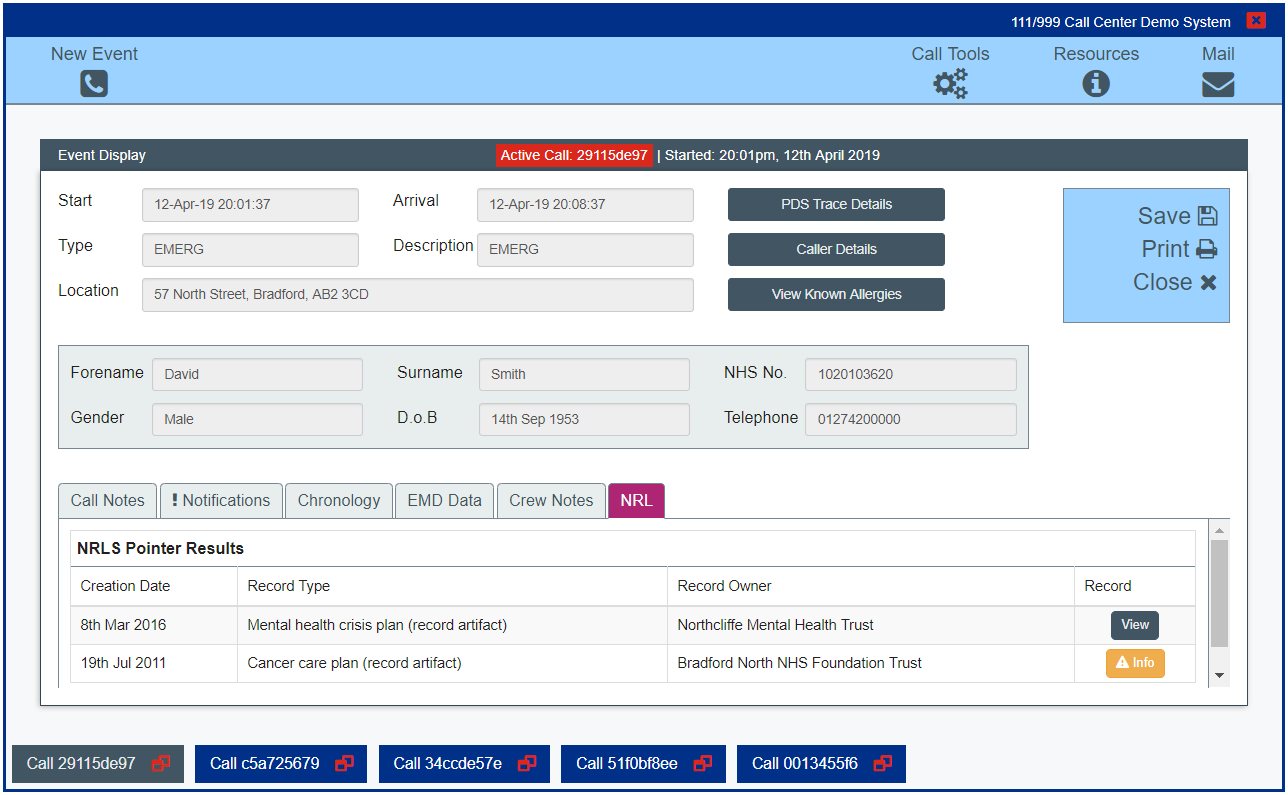Click the Forename field David
This screenshot has height=795, width=1288.
(257, 375)
